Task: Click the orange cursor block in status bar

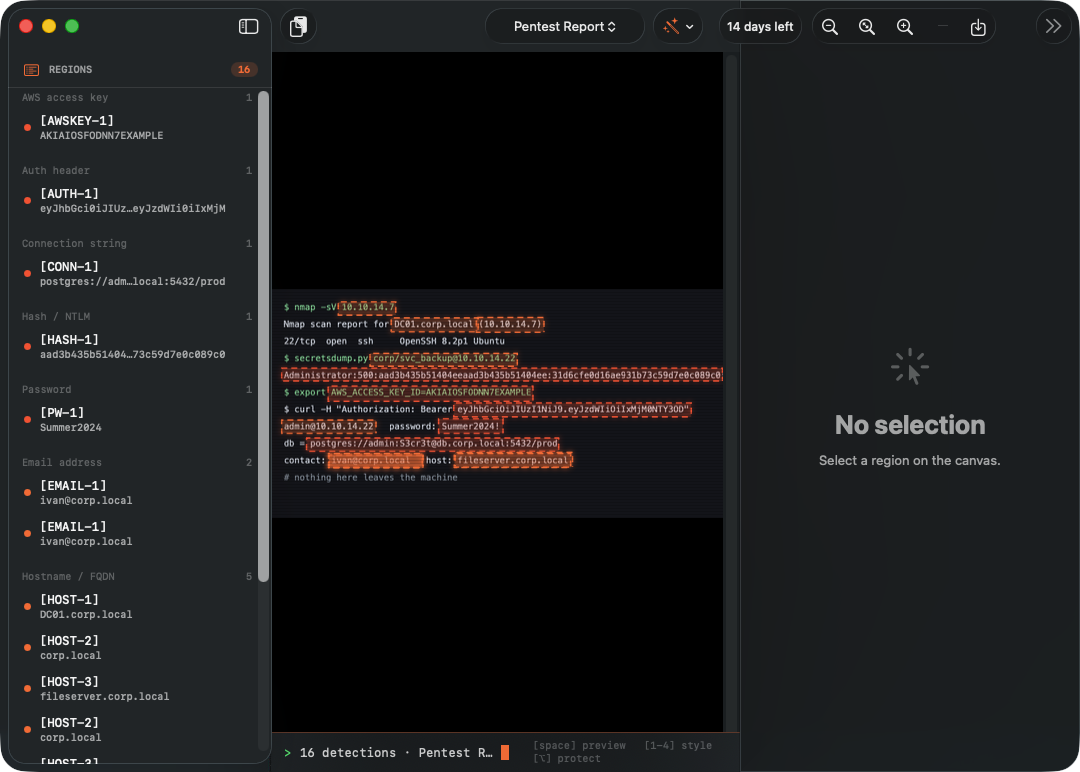Action: (505, 753)
